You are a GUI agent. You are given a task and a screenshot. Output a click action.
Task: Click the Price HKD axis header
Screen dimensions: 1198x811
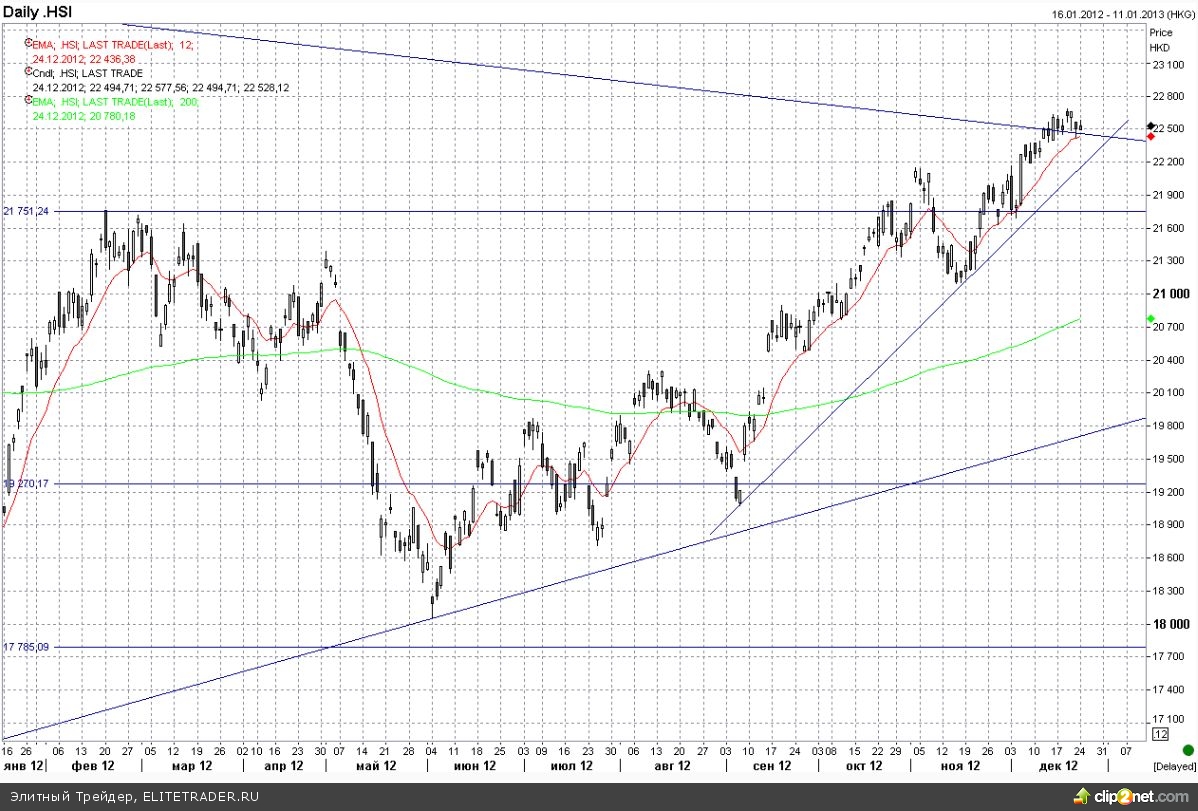tap(1160, 40)
